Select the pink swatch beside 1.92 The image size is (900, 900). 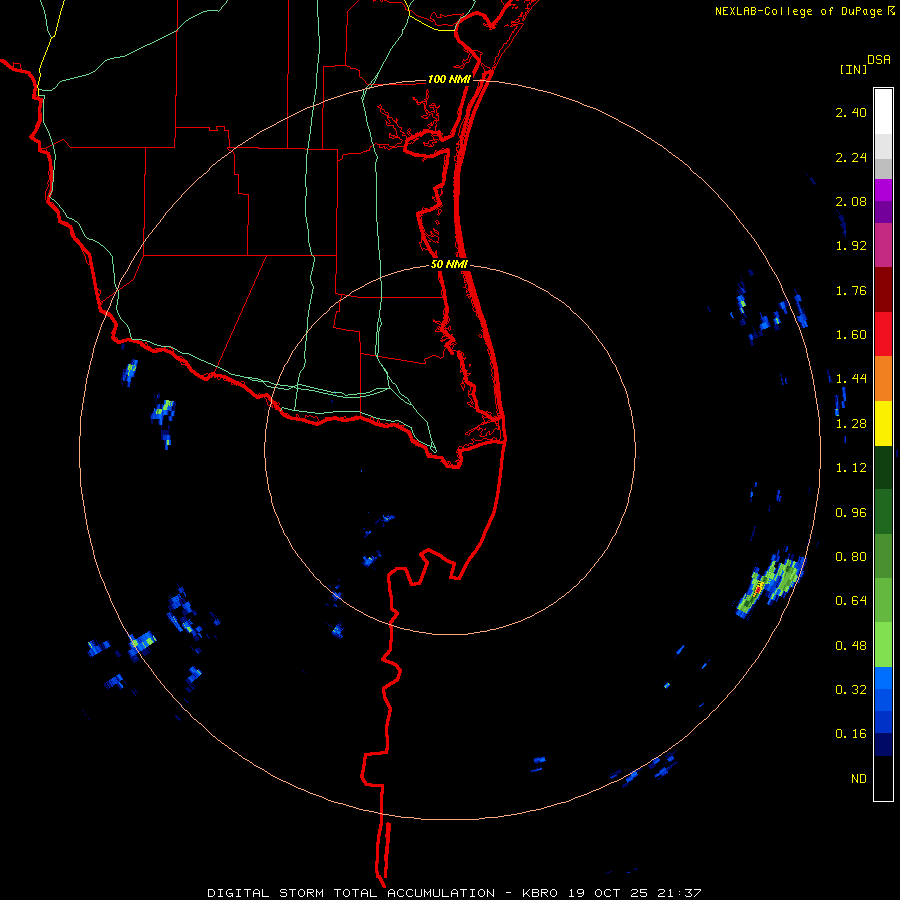(883, 245)
